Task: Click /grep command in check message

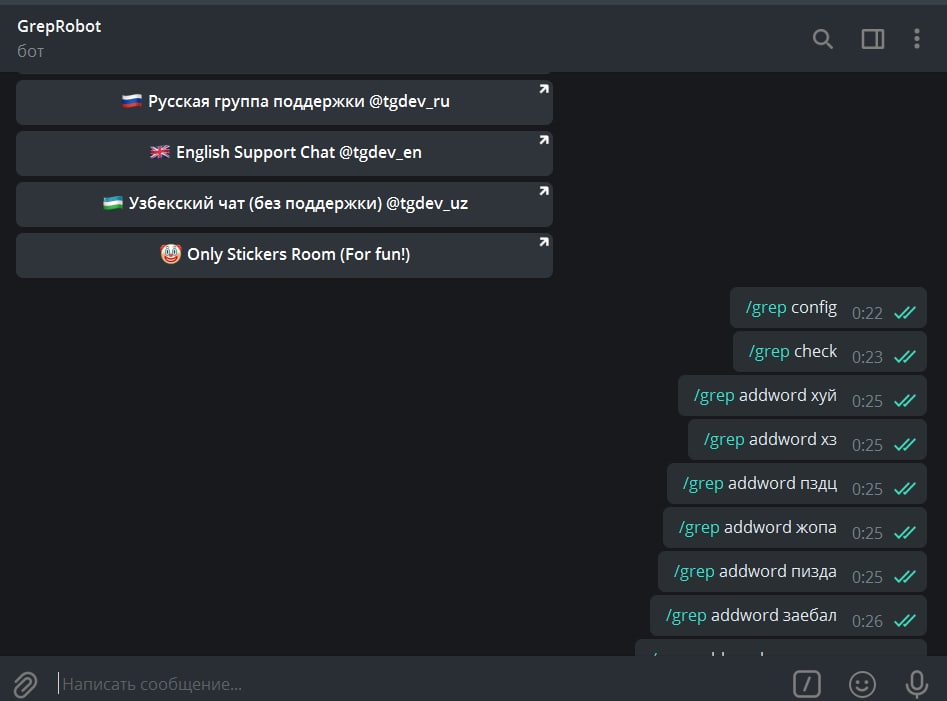Action: pos(769,352)
